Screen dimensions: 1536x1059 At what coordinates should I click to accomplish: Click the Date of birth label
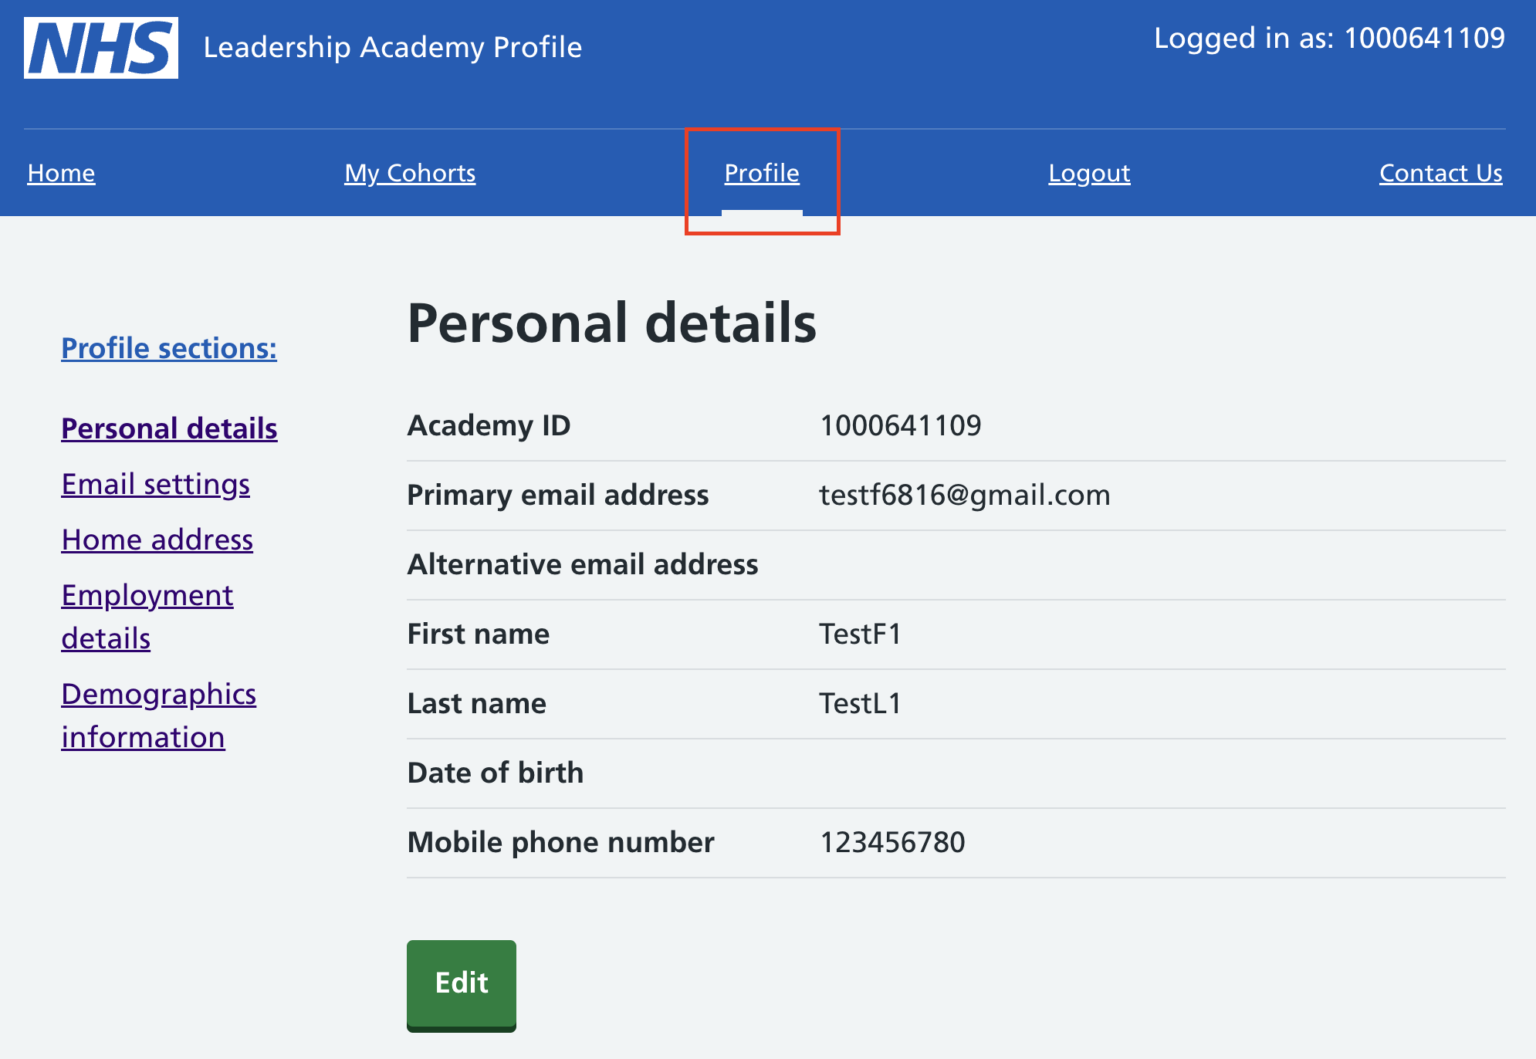point(495,773)
